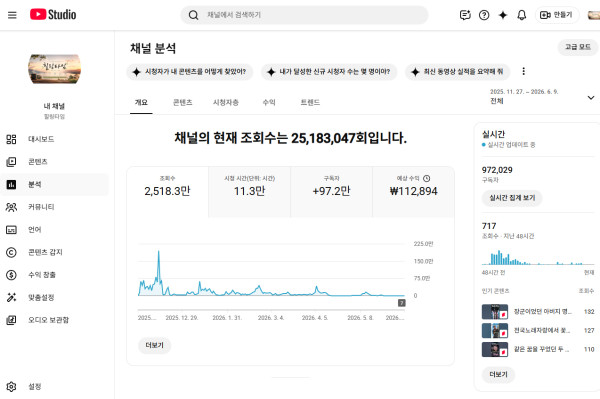Click the 고급 모드 advanced mode button
Viewport: 600px width, 399px height.
578,47
